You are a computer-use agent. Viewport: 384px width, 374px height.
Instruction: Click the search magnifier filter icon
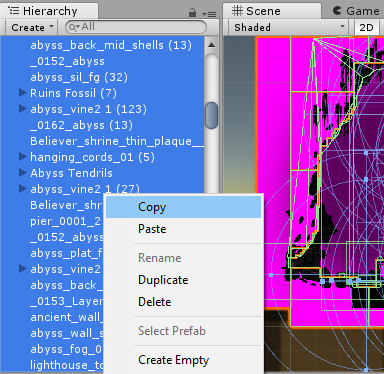click(x=73, y=27)
